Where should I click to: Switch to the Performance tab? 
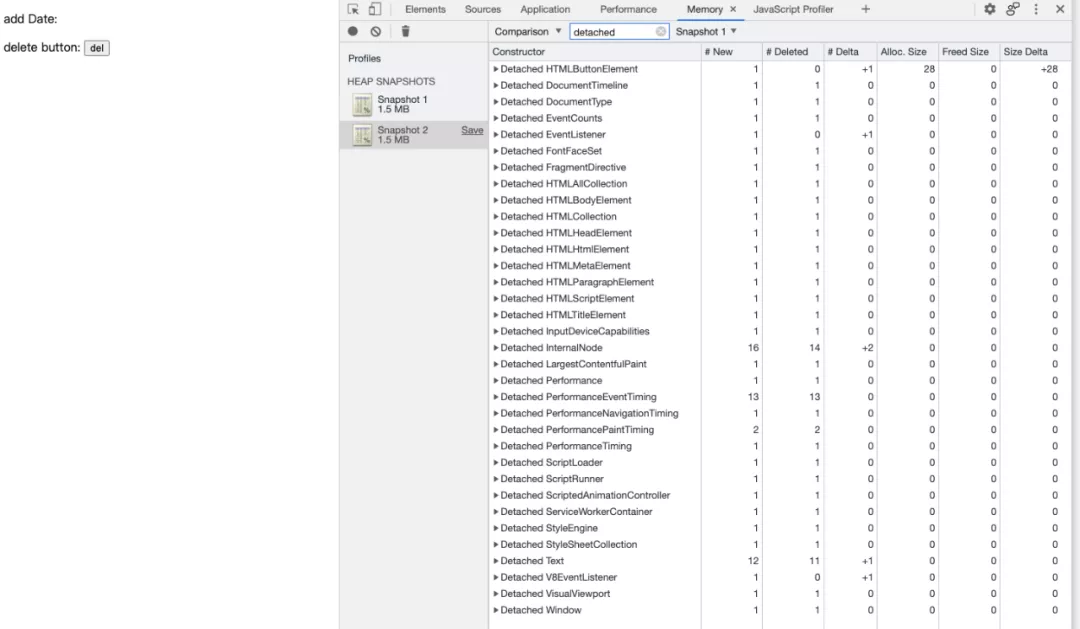(628, 9)
